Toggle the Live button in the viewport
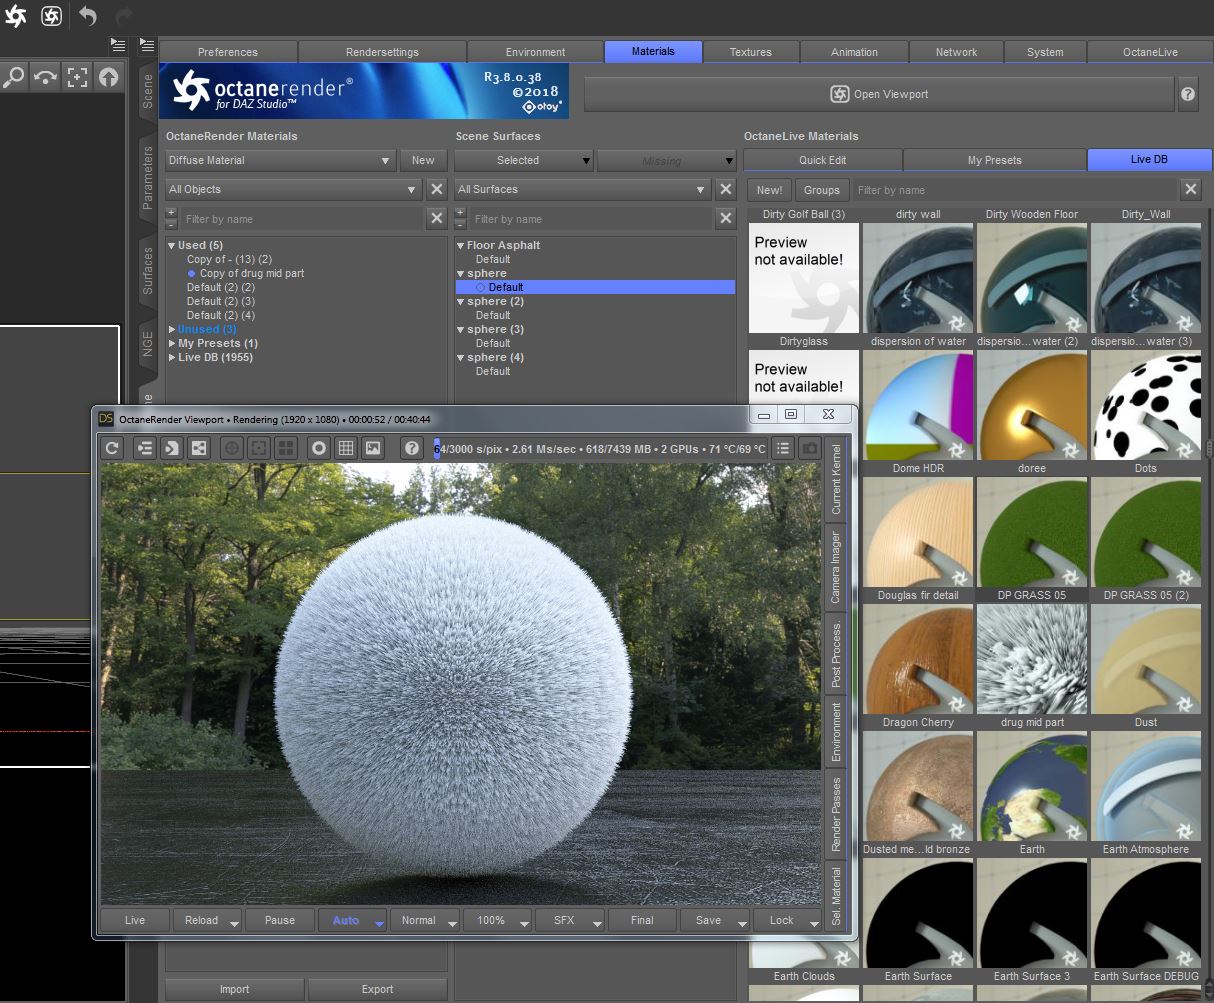The image size is (1214, 1003). coord(135,920)
